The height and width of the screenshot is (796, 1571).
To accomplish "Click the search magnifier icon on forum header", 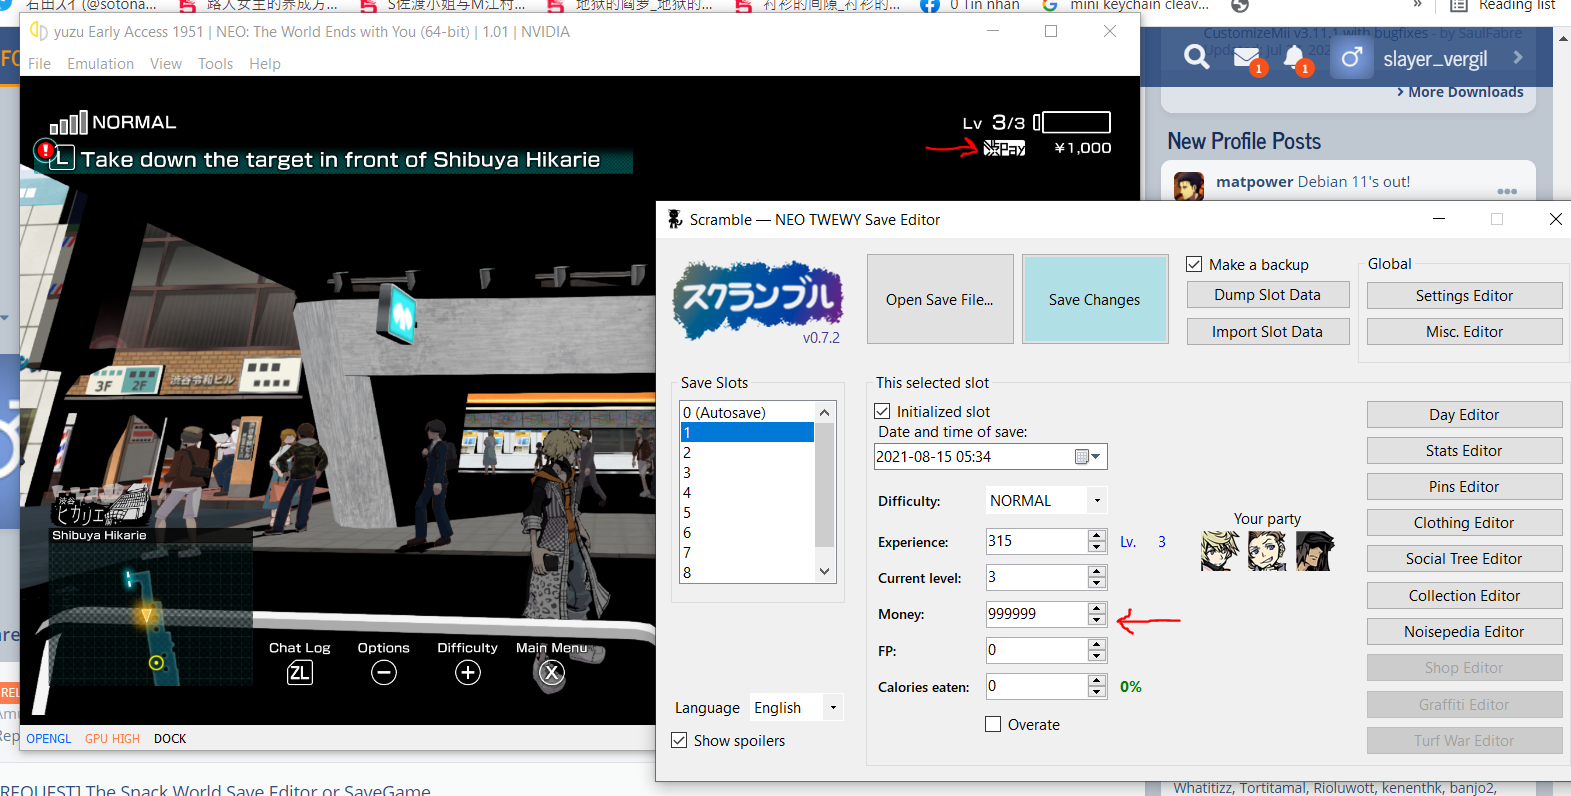I will pos(1196,58).
